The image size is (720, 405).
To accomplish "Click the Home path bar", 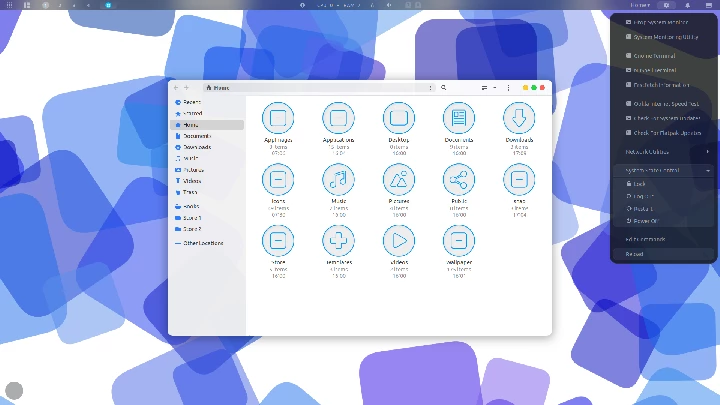I will point(219,88).
